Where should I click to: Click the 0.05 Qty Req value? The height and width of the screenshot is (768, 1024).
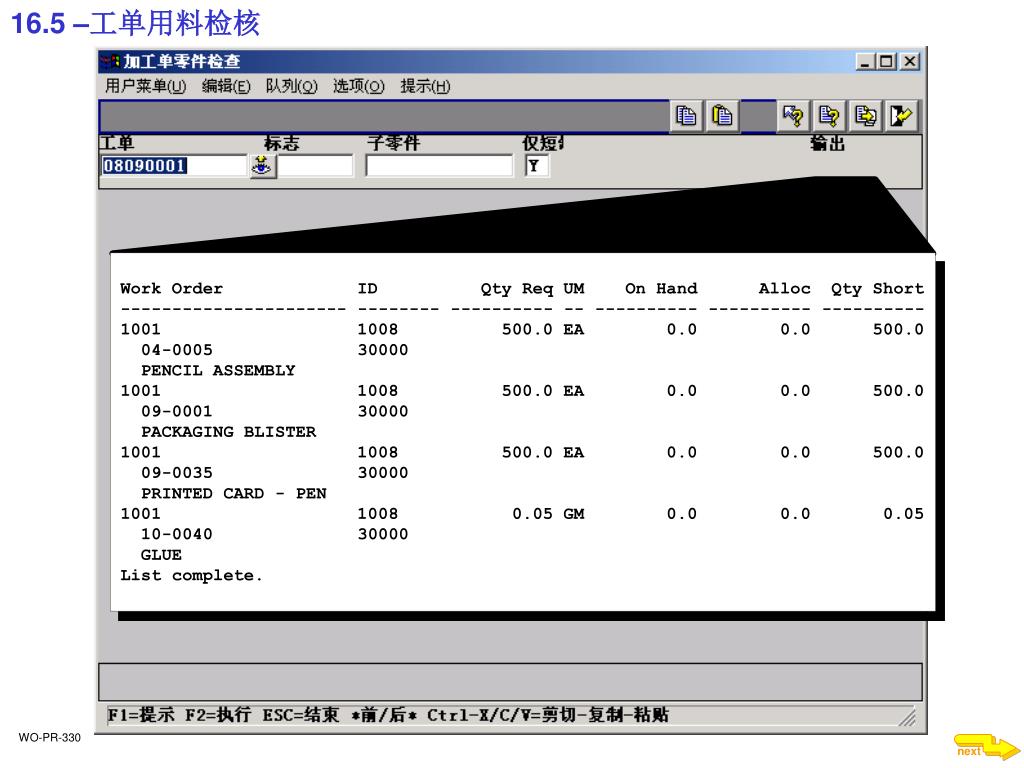[x=532, y=514]
